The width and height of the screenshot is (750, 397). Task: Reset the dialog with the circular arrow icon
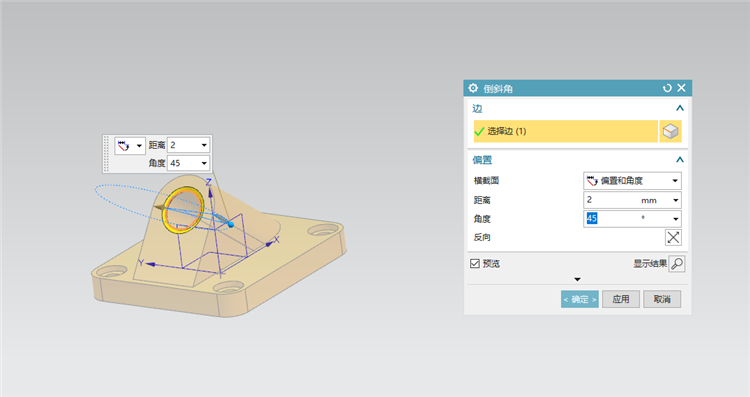coord(667,88)
